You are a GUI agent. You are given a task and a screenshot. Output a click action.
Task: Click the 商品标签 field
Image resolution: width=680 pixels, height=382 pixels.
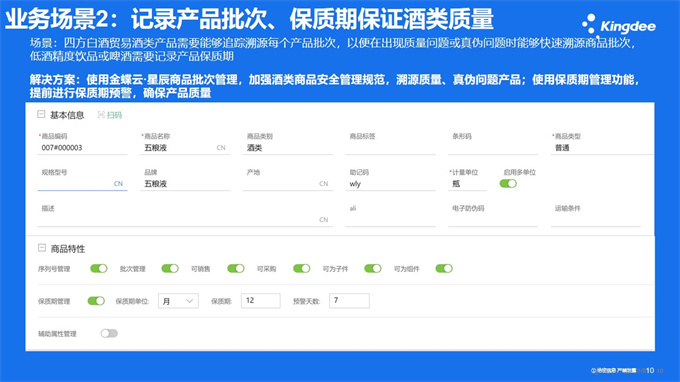[390, 148]
